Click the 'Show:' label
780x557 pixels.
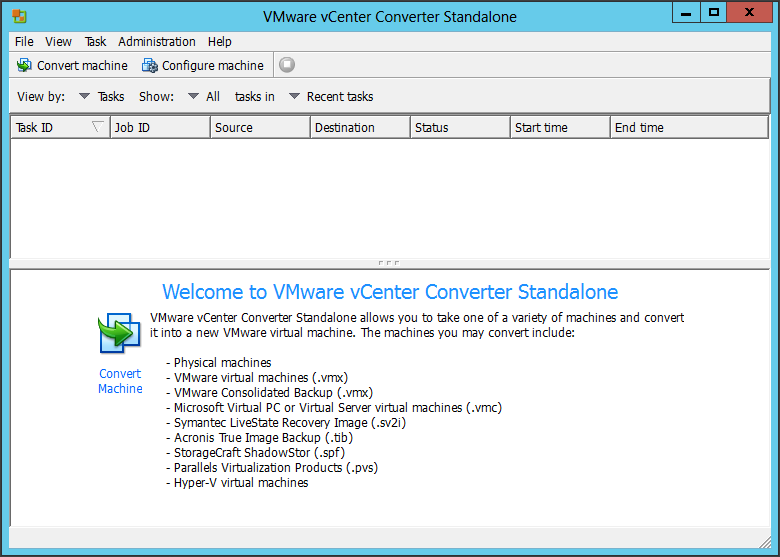(156, 96)
